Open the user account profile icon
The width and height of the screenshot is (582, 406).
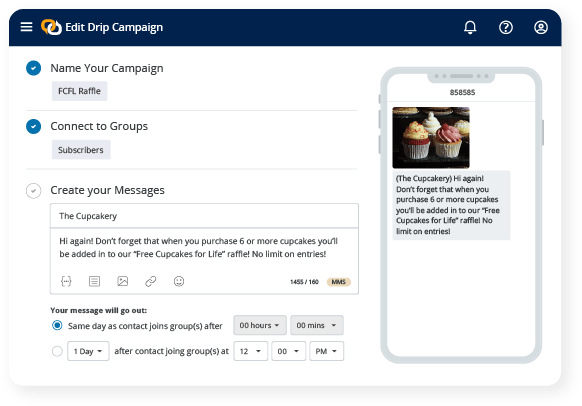point(541,27)
